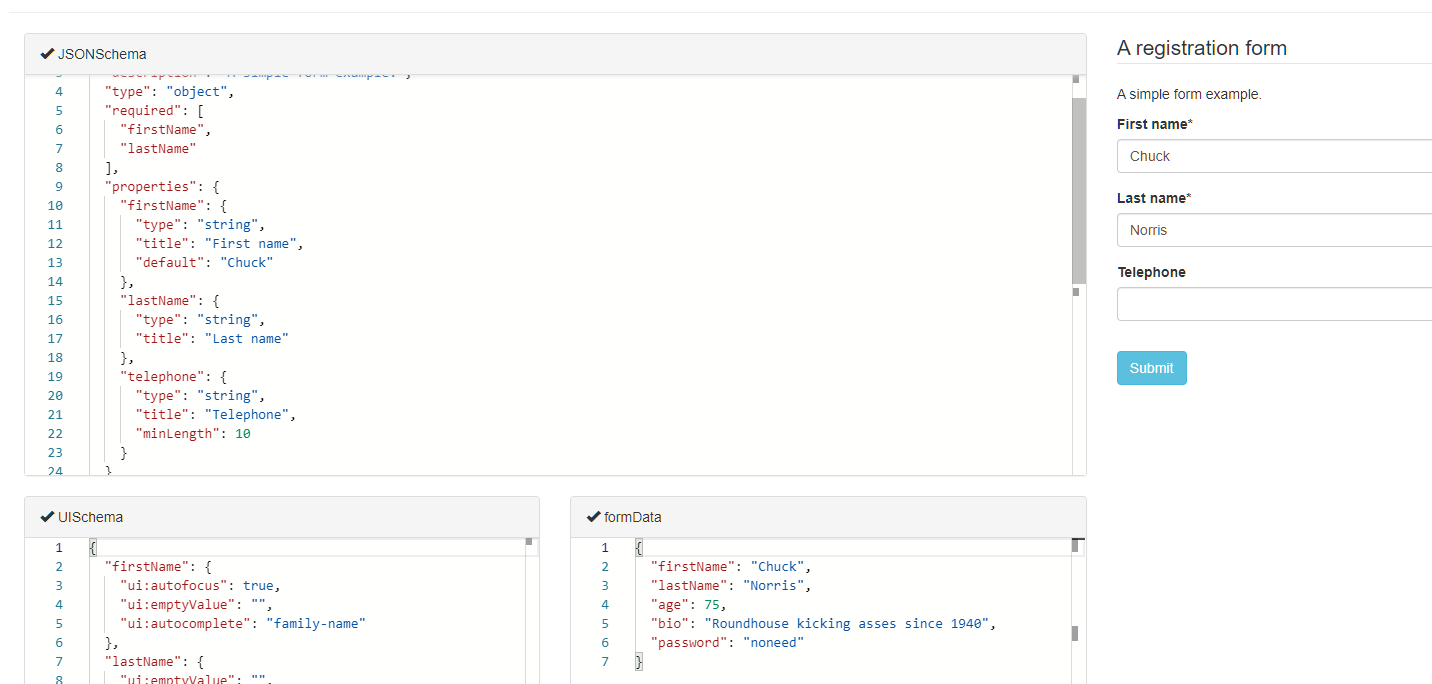Screen dimensions: 1432x684
Task: Click the "ui:autocomplete" line in UISchema
Action: [242, 623]
